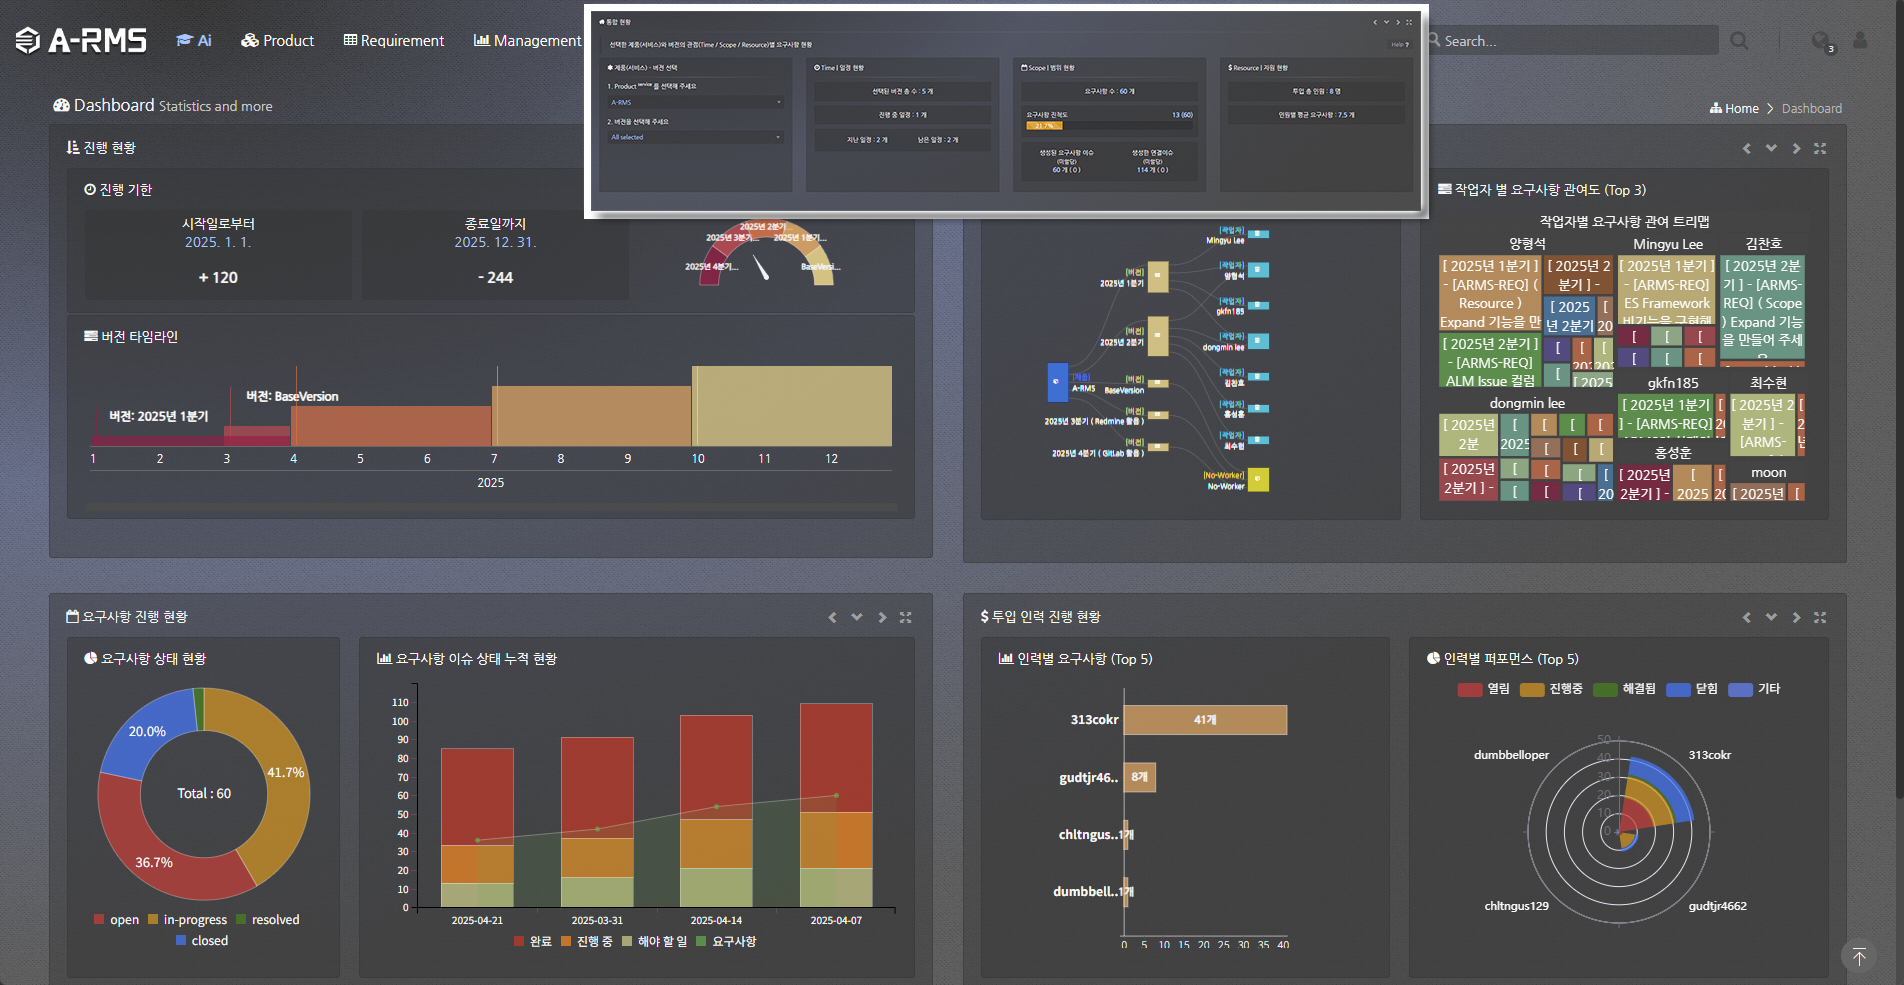Image resolution: width=1904 pixels, height=985 pixels.
Task: Click the scroll-to-top arrow button
Action: tap(1858, 957)
